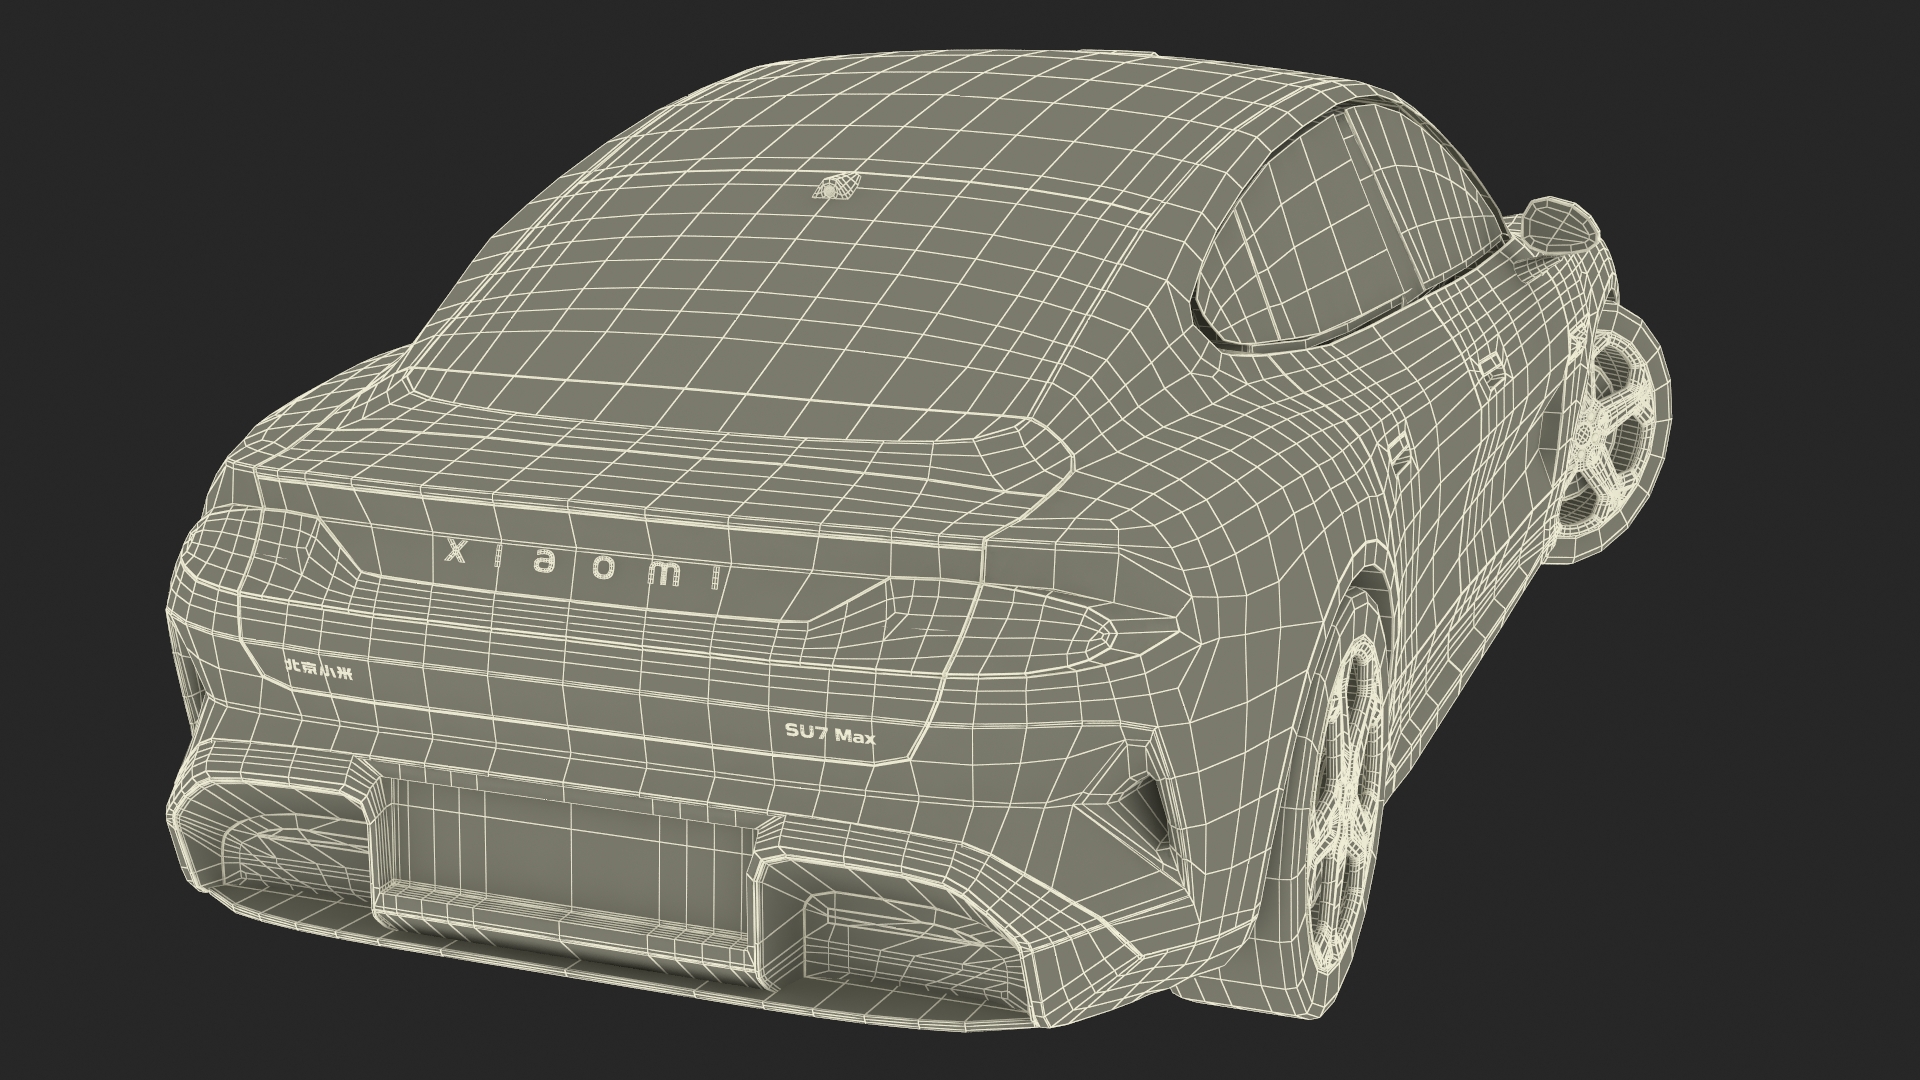This screenshot has height=1080, width=1920.
Task: Click the "SU7 Max" badge
Action: (828, 735)
